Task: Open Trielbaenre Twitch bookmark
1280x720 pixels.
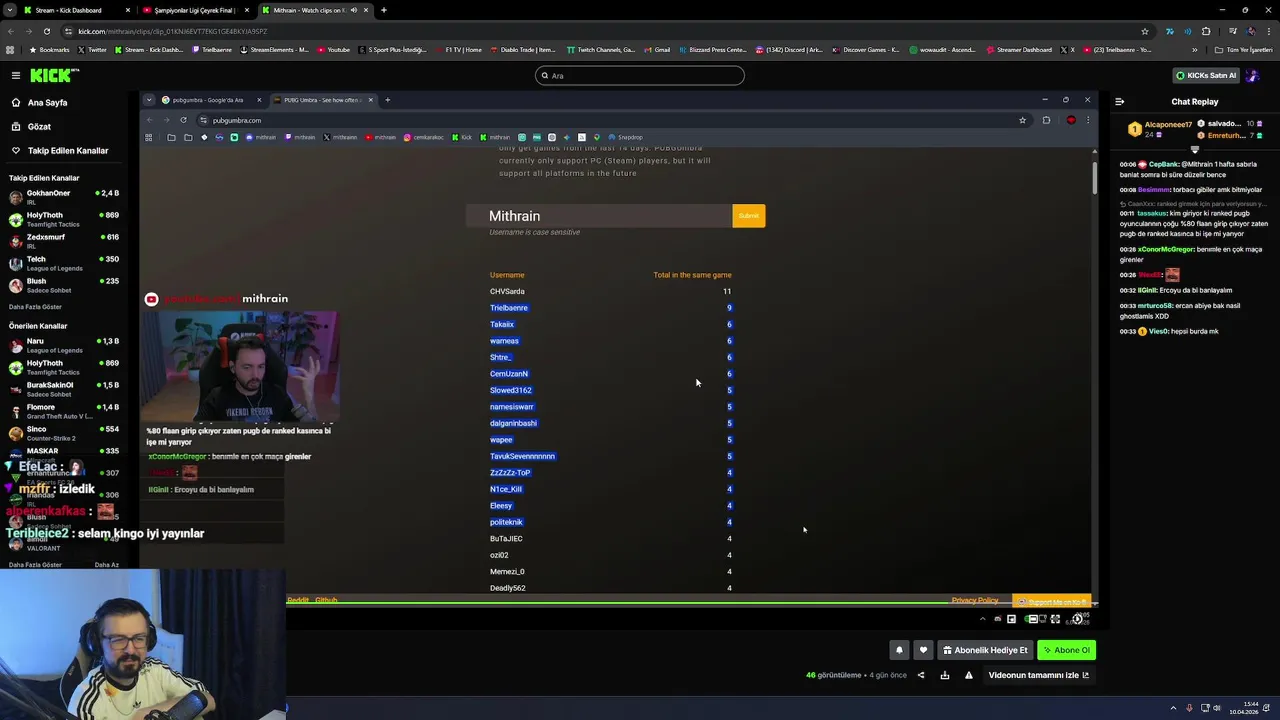Action: pos(212,50)
